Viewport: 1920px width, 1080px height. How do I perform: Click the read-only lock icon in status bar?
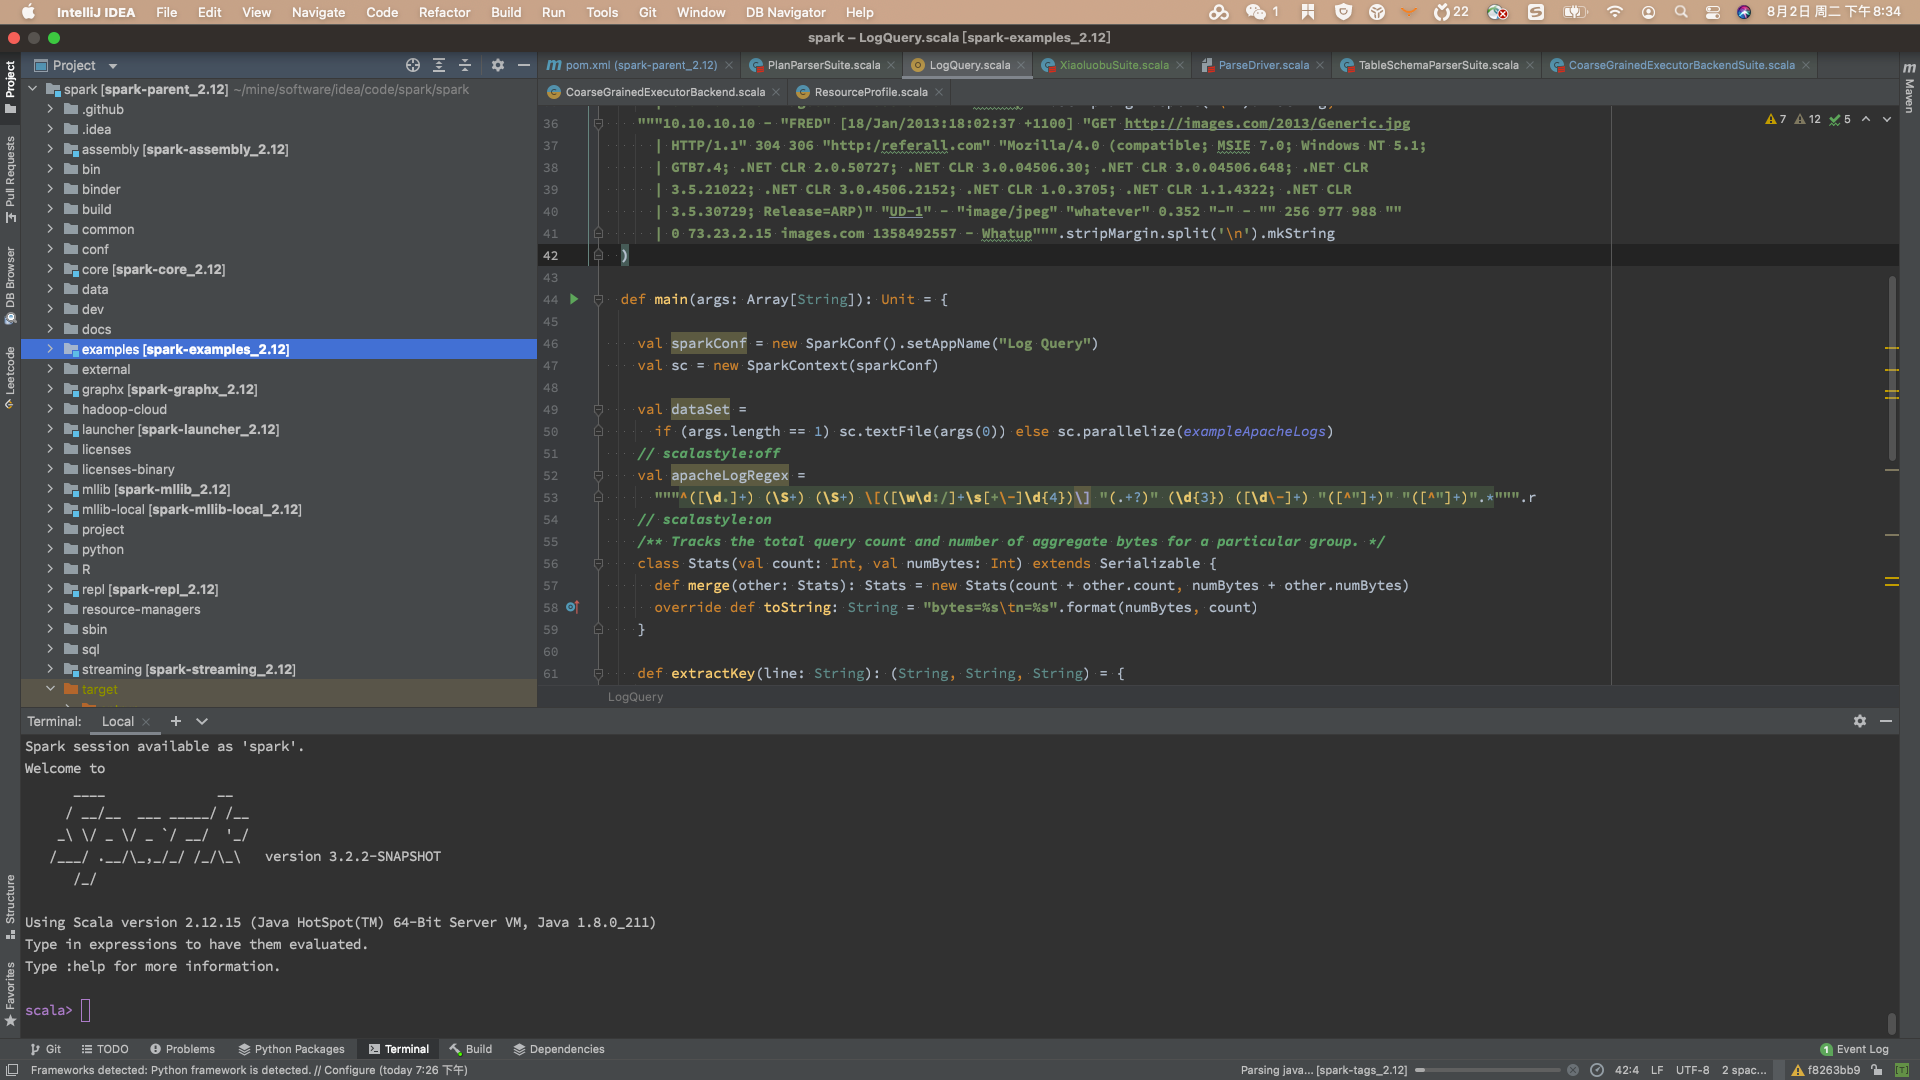pos(1877,1070)
